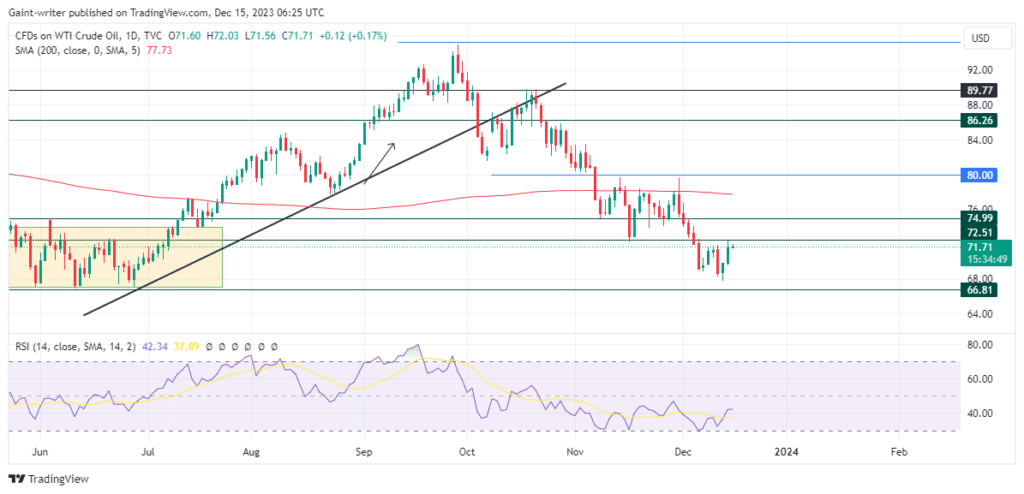
Task: Select the 66.81 price level label
Action: pos(978,289)
